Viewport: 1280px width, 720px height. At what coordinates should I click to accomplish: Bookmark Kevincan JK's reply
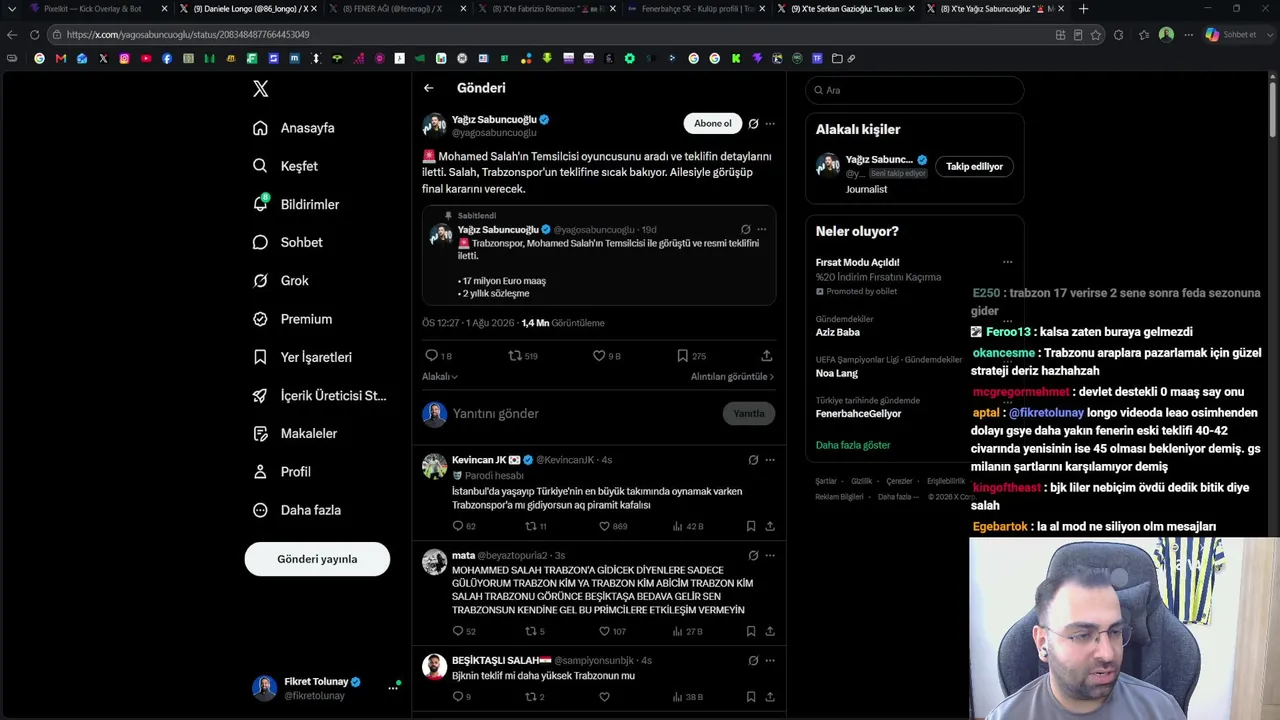tap(751, 526)
